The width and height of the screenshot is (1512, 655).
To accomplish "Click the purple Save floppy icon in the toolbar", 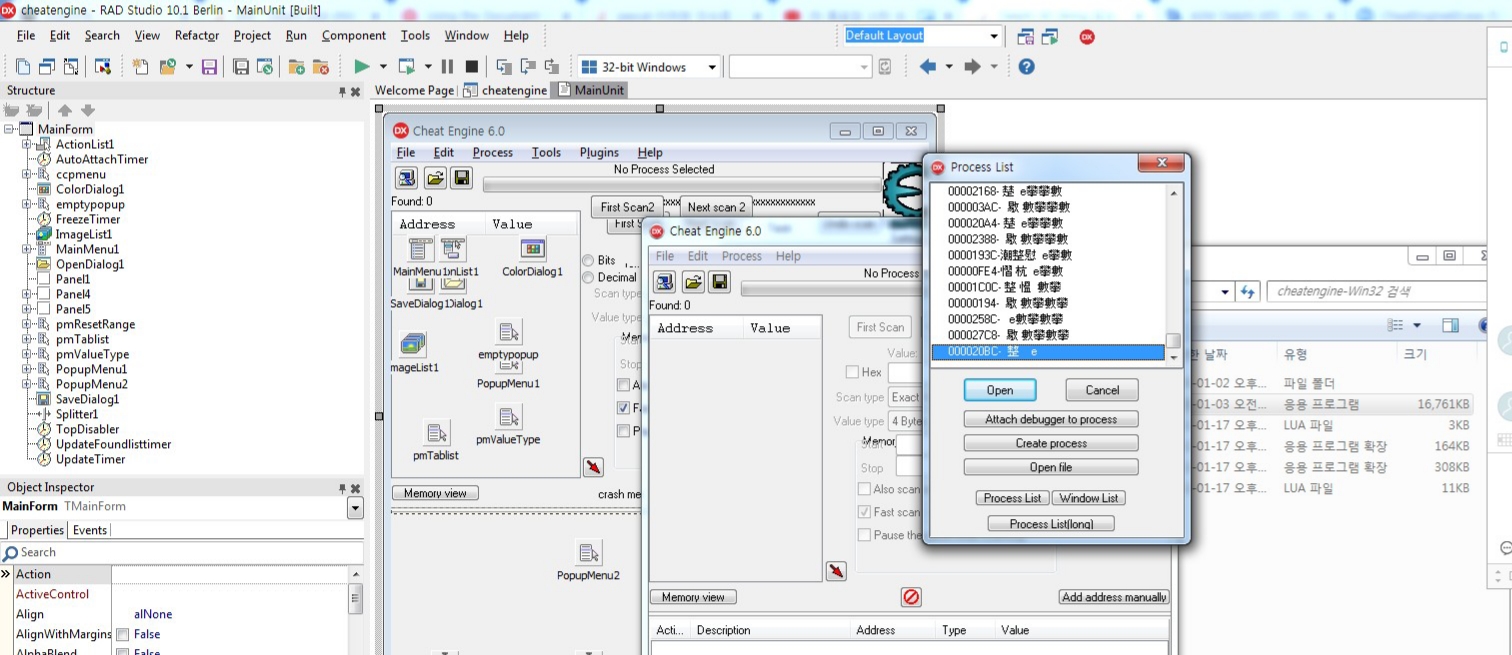I will click(209, 67).
